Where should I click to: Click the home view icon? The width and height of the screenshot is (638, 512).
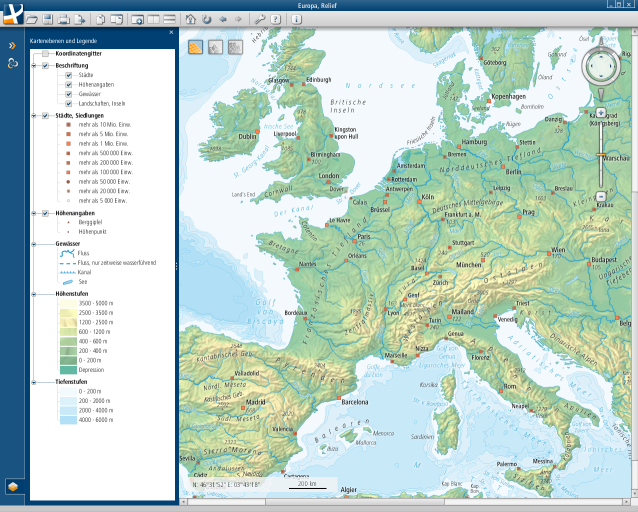pos(190,19)
